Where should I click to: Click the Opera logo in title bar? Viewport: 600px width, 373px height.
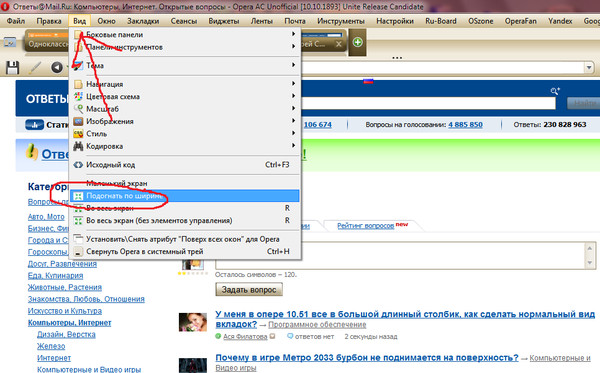click(5, 7)
